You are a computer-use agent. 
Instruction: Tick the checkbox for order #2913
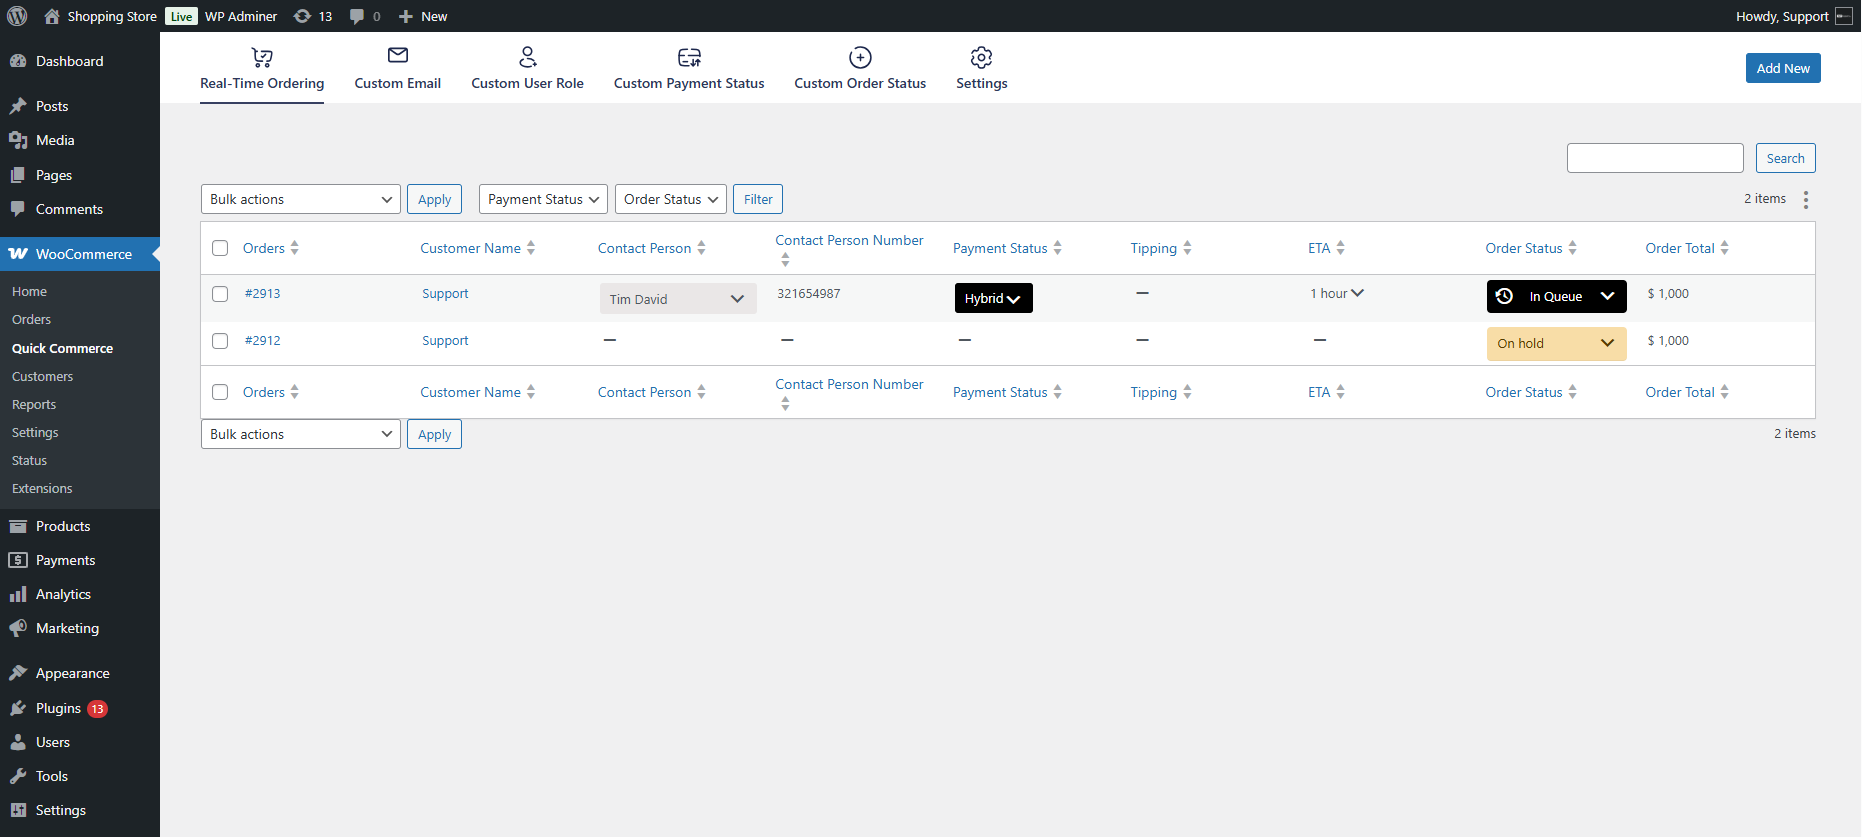(x=220, y=294)
